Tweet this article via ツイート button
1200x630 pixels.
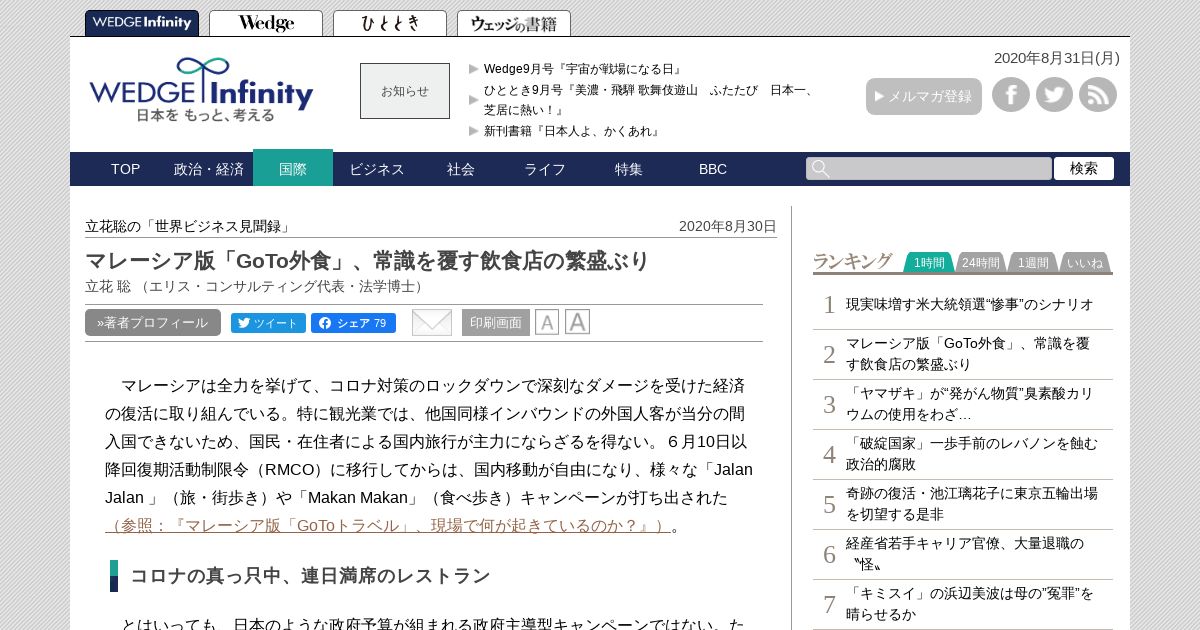[268, 323]
